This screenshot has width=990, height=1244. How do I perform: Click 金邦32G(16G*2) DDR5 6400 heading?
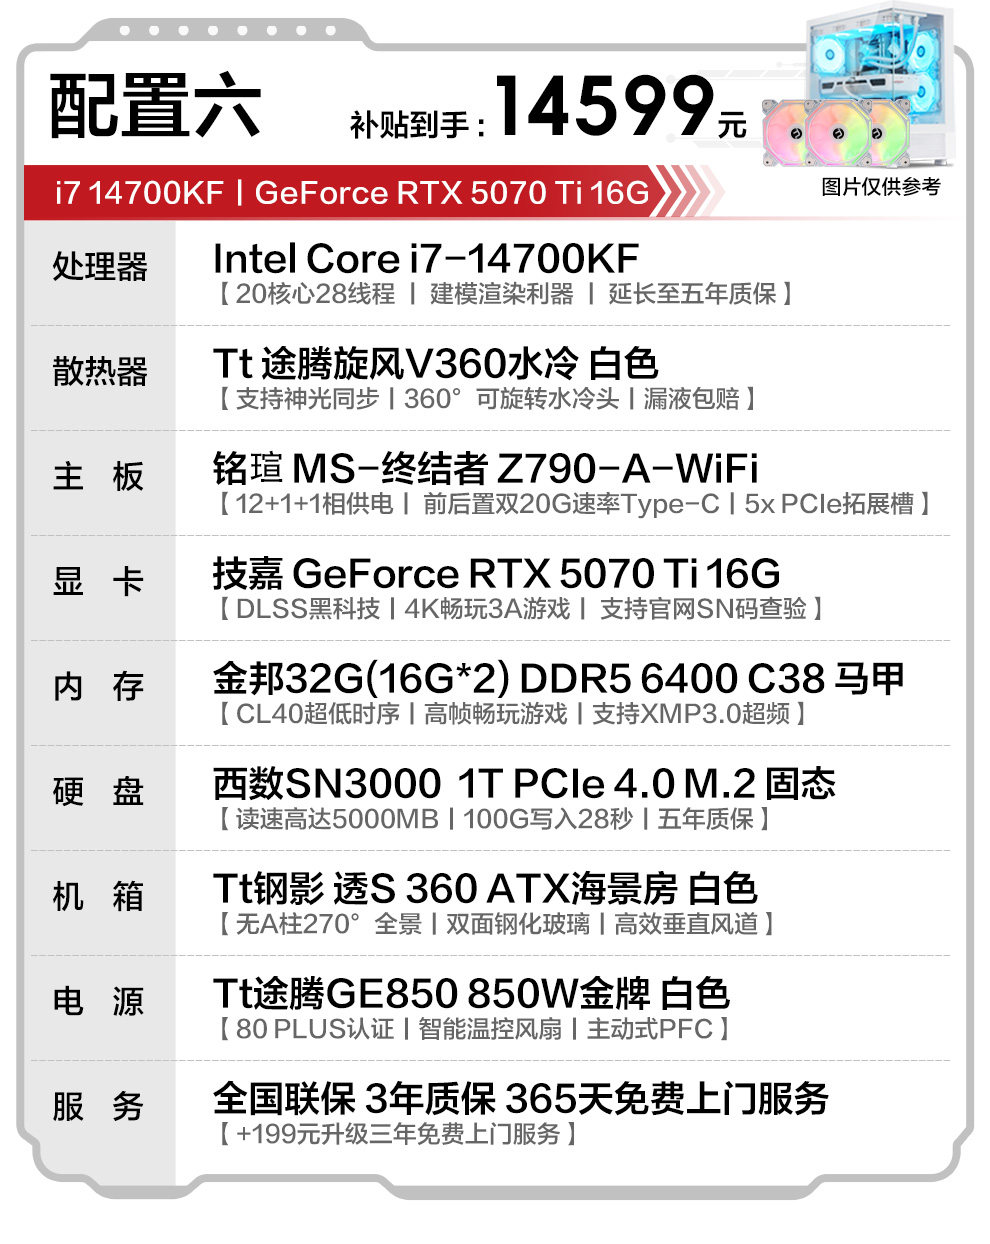[559, 678]
